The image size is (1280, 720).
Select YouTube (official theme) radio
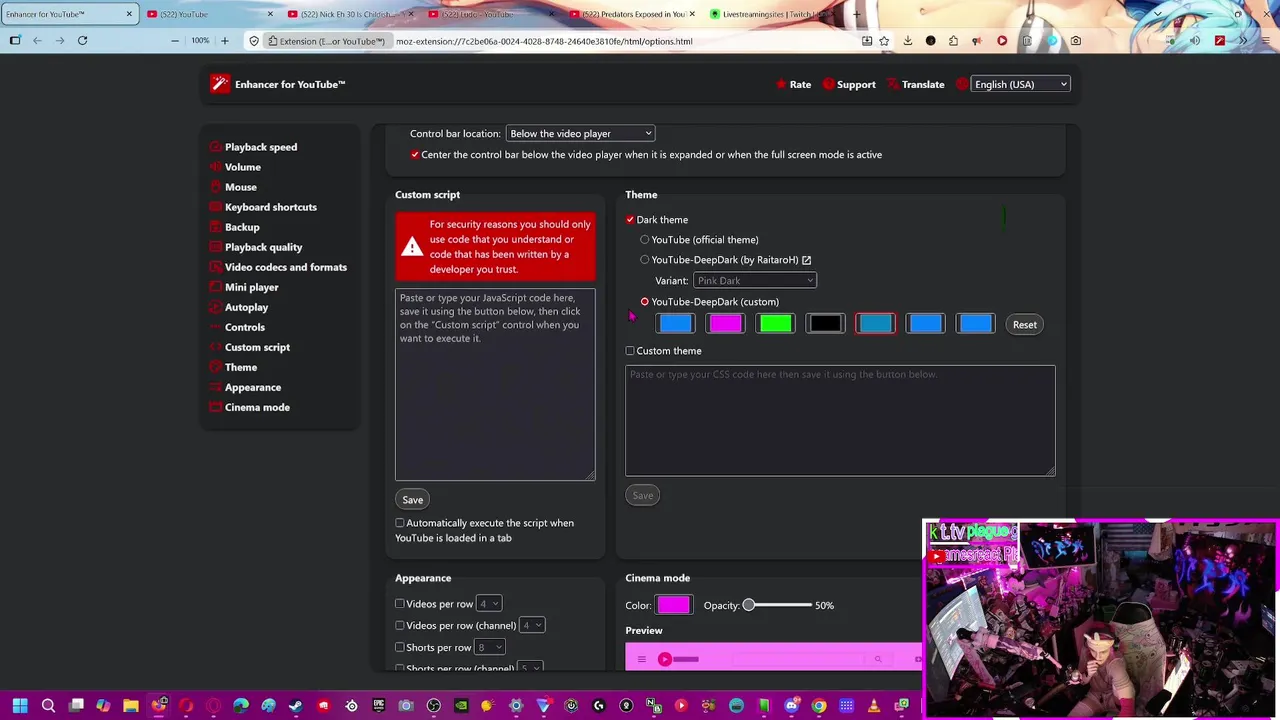(x=645, y=240)
